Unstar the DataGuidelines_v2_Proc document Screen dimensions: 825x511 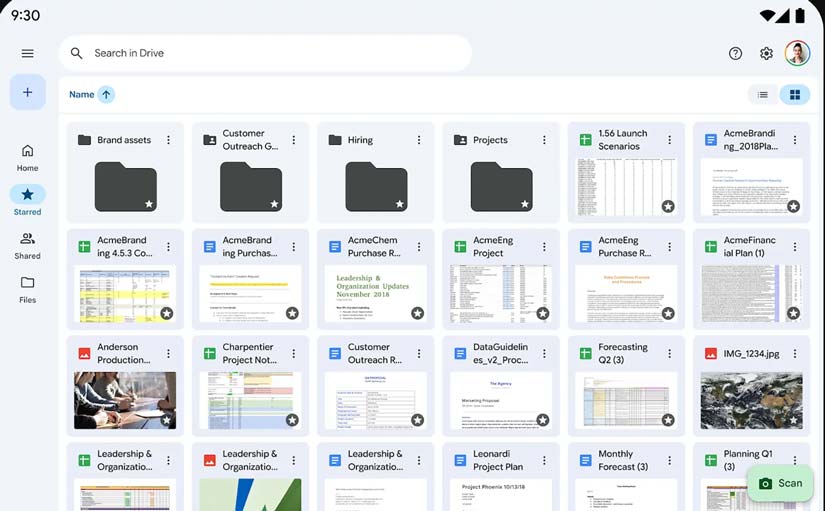pyautogui.click(x=543, y=420)
